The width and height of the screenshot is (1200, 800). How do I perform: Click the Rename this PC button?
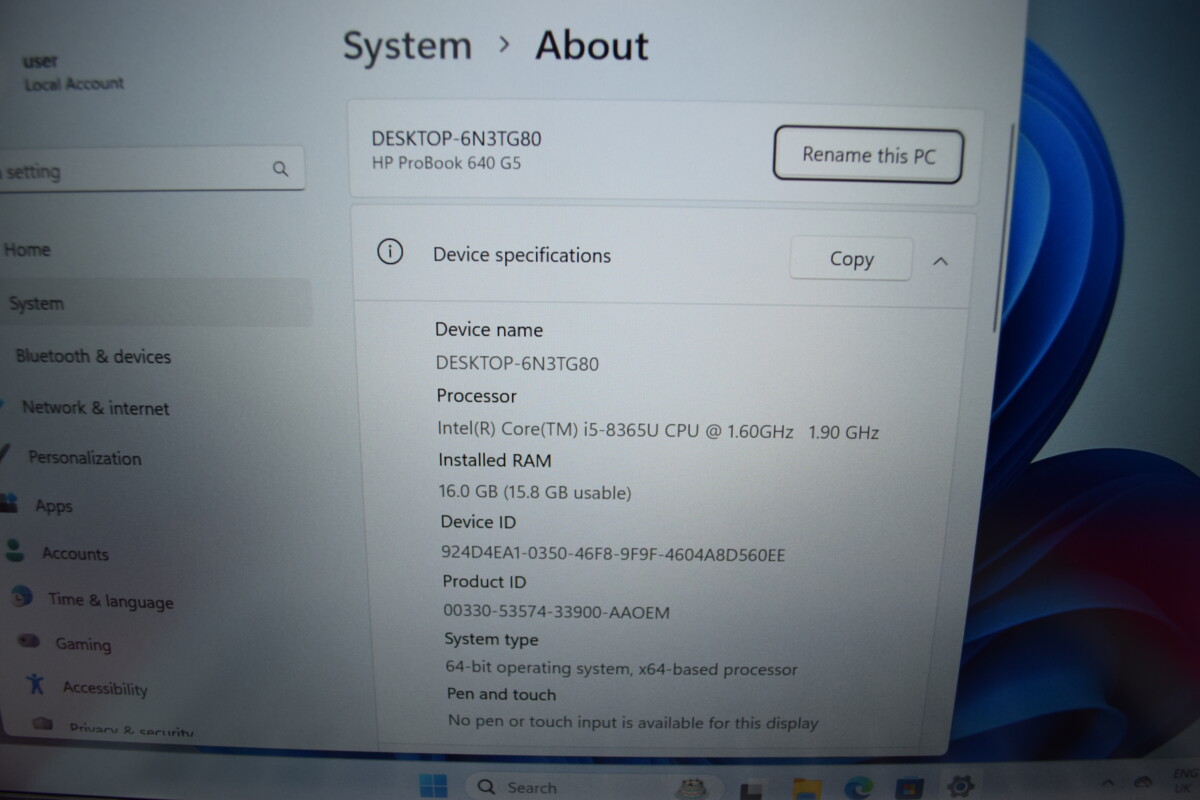(867, 155)
